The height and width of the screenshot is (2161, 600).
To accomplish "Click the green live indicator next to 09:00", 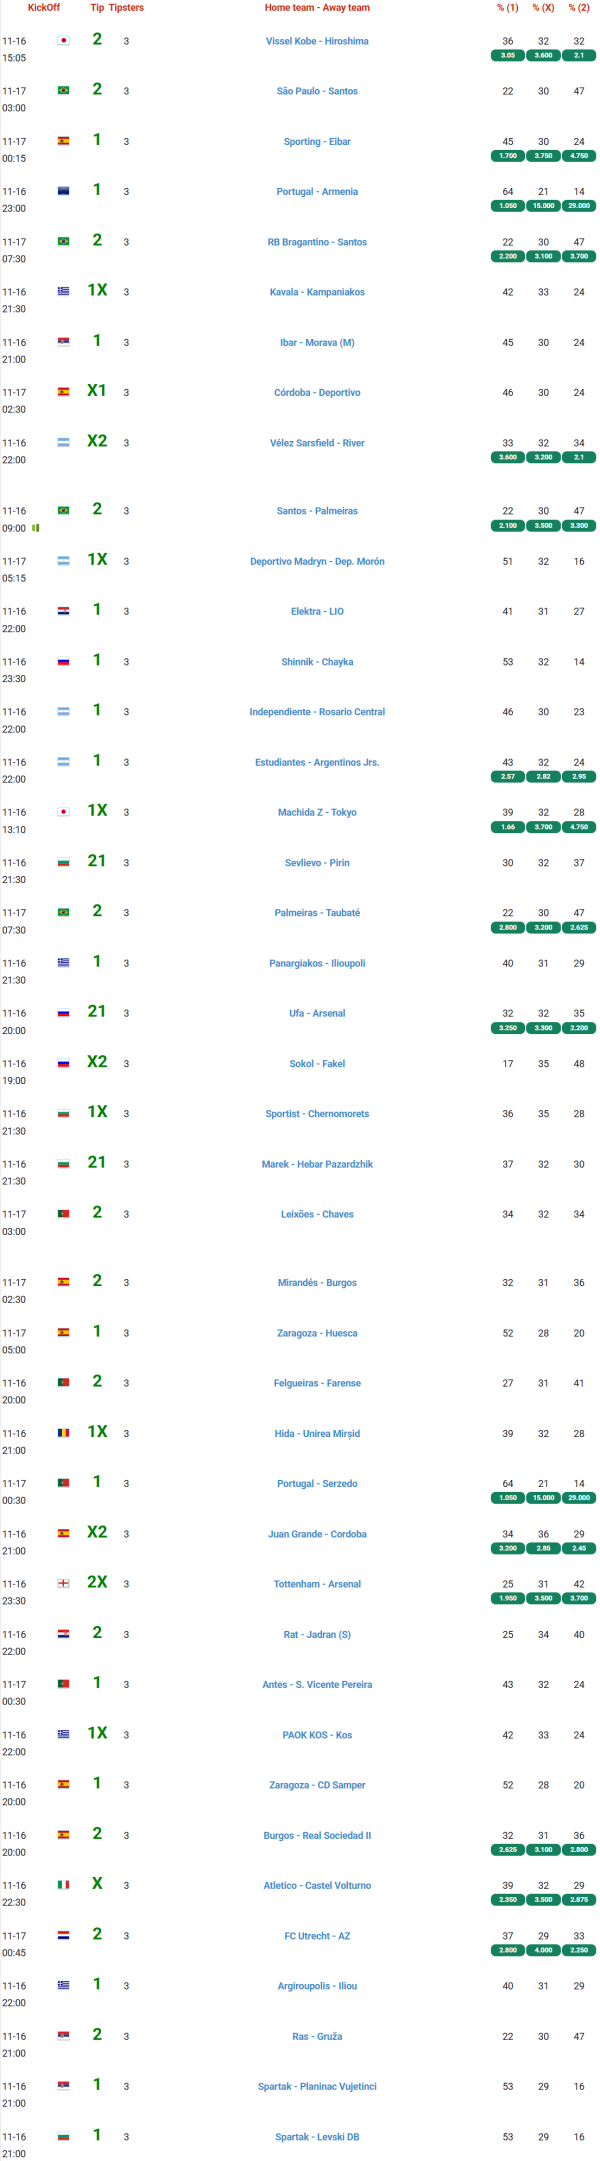I will (36, 528).
